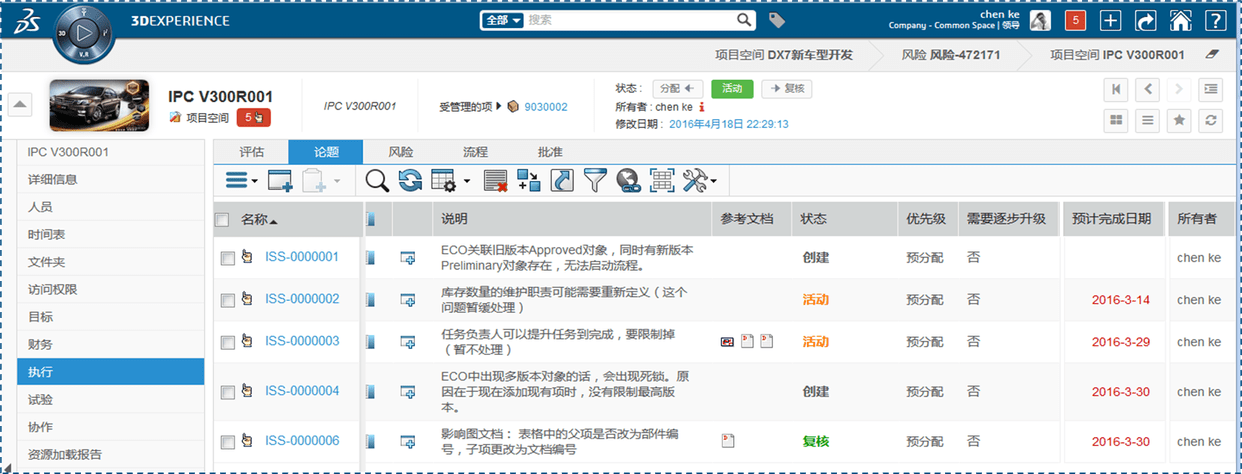The height and width of the screenshot is (474, 1242).
Task: Click the toolbar Refresh arrows icon
Action: [410, 180]
